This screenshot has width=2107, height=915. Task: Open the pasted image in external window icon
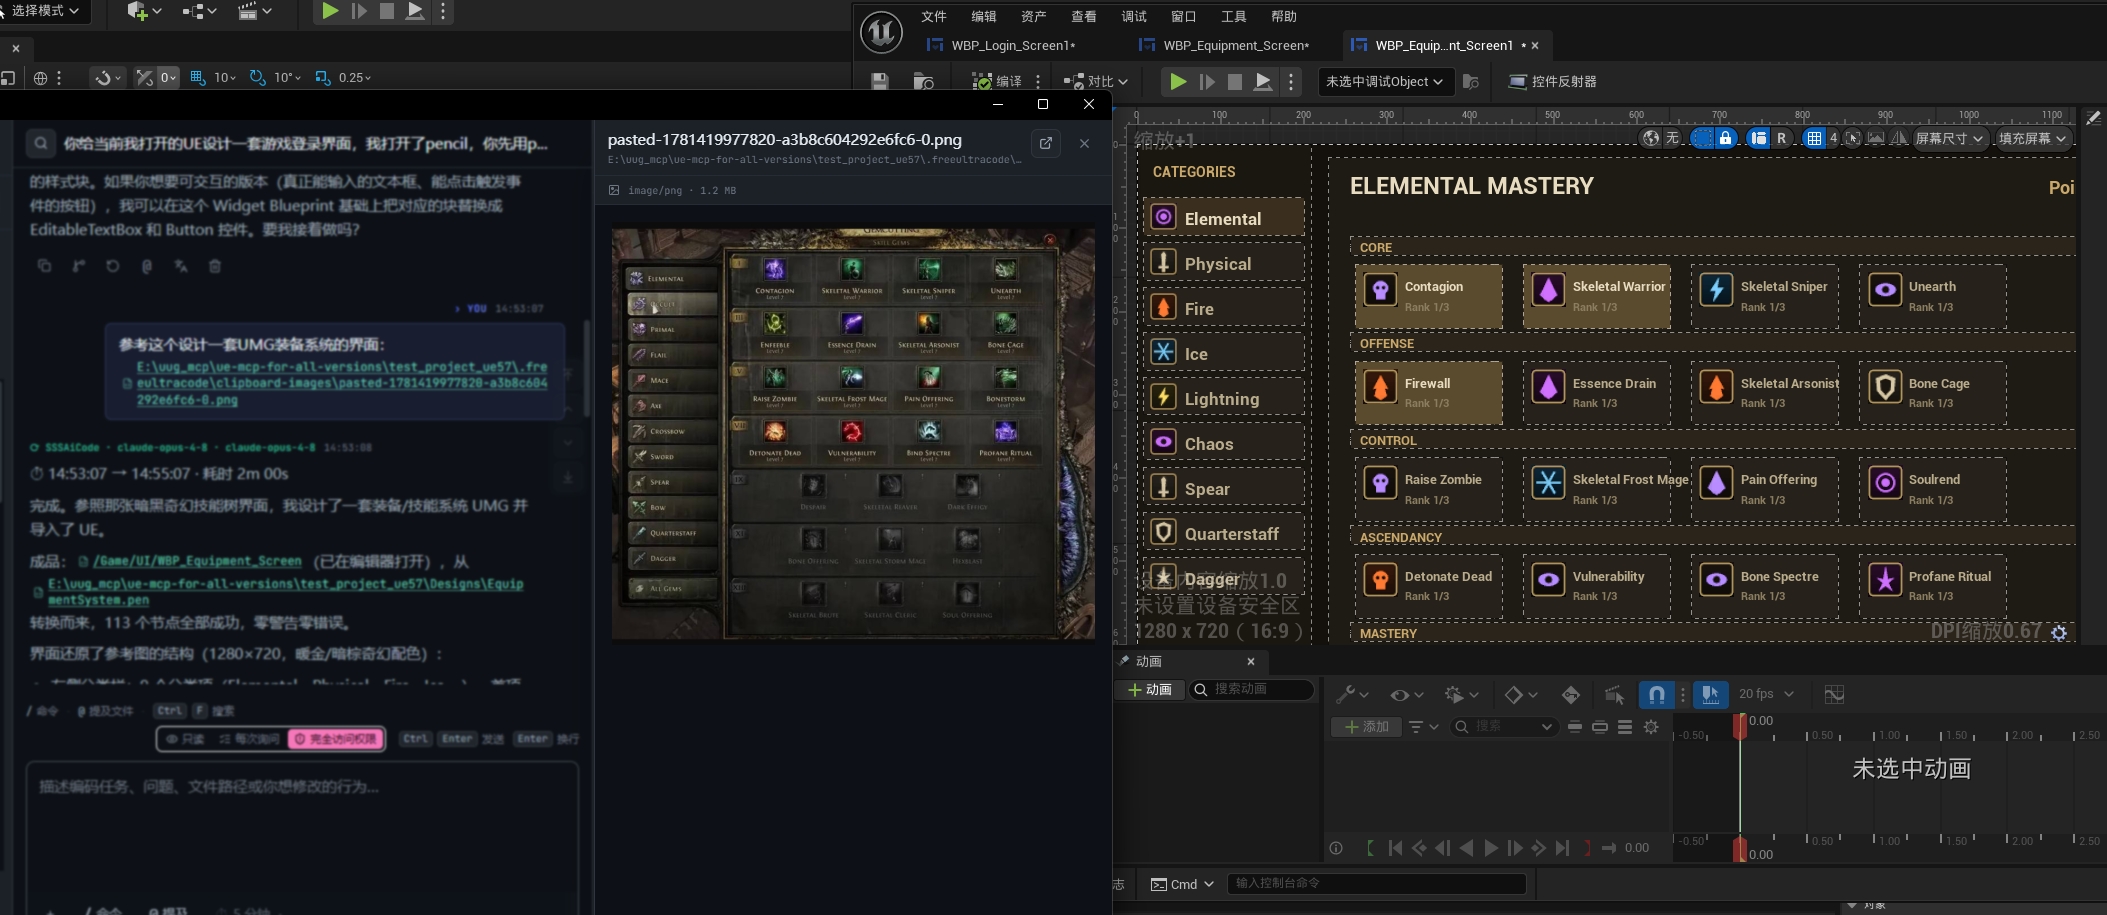[1046, 143]
